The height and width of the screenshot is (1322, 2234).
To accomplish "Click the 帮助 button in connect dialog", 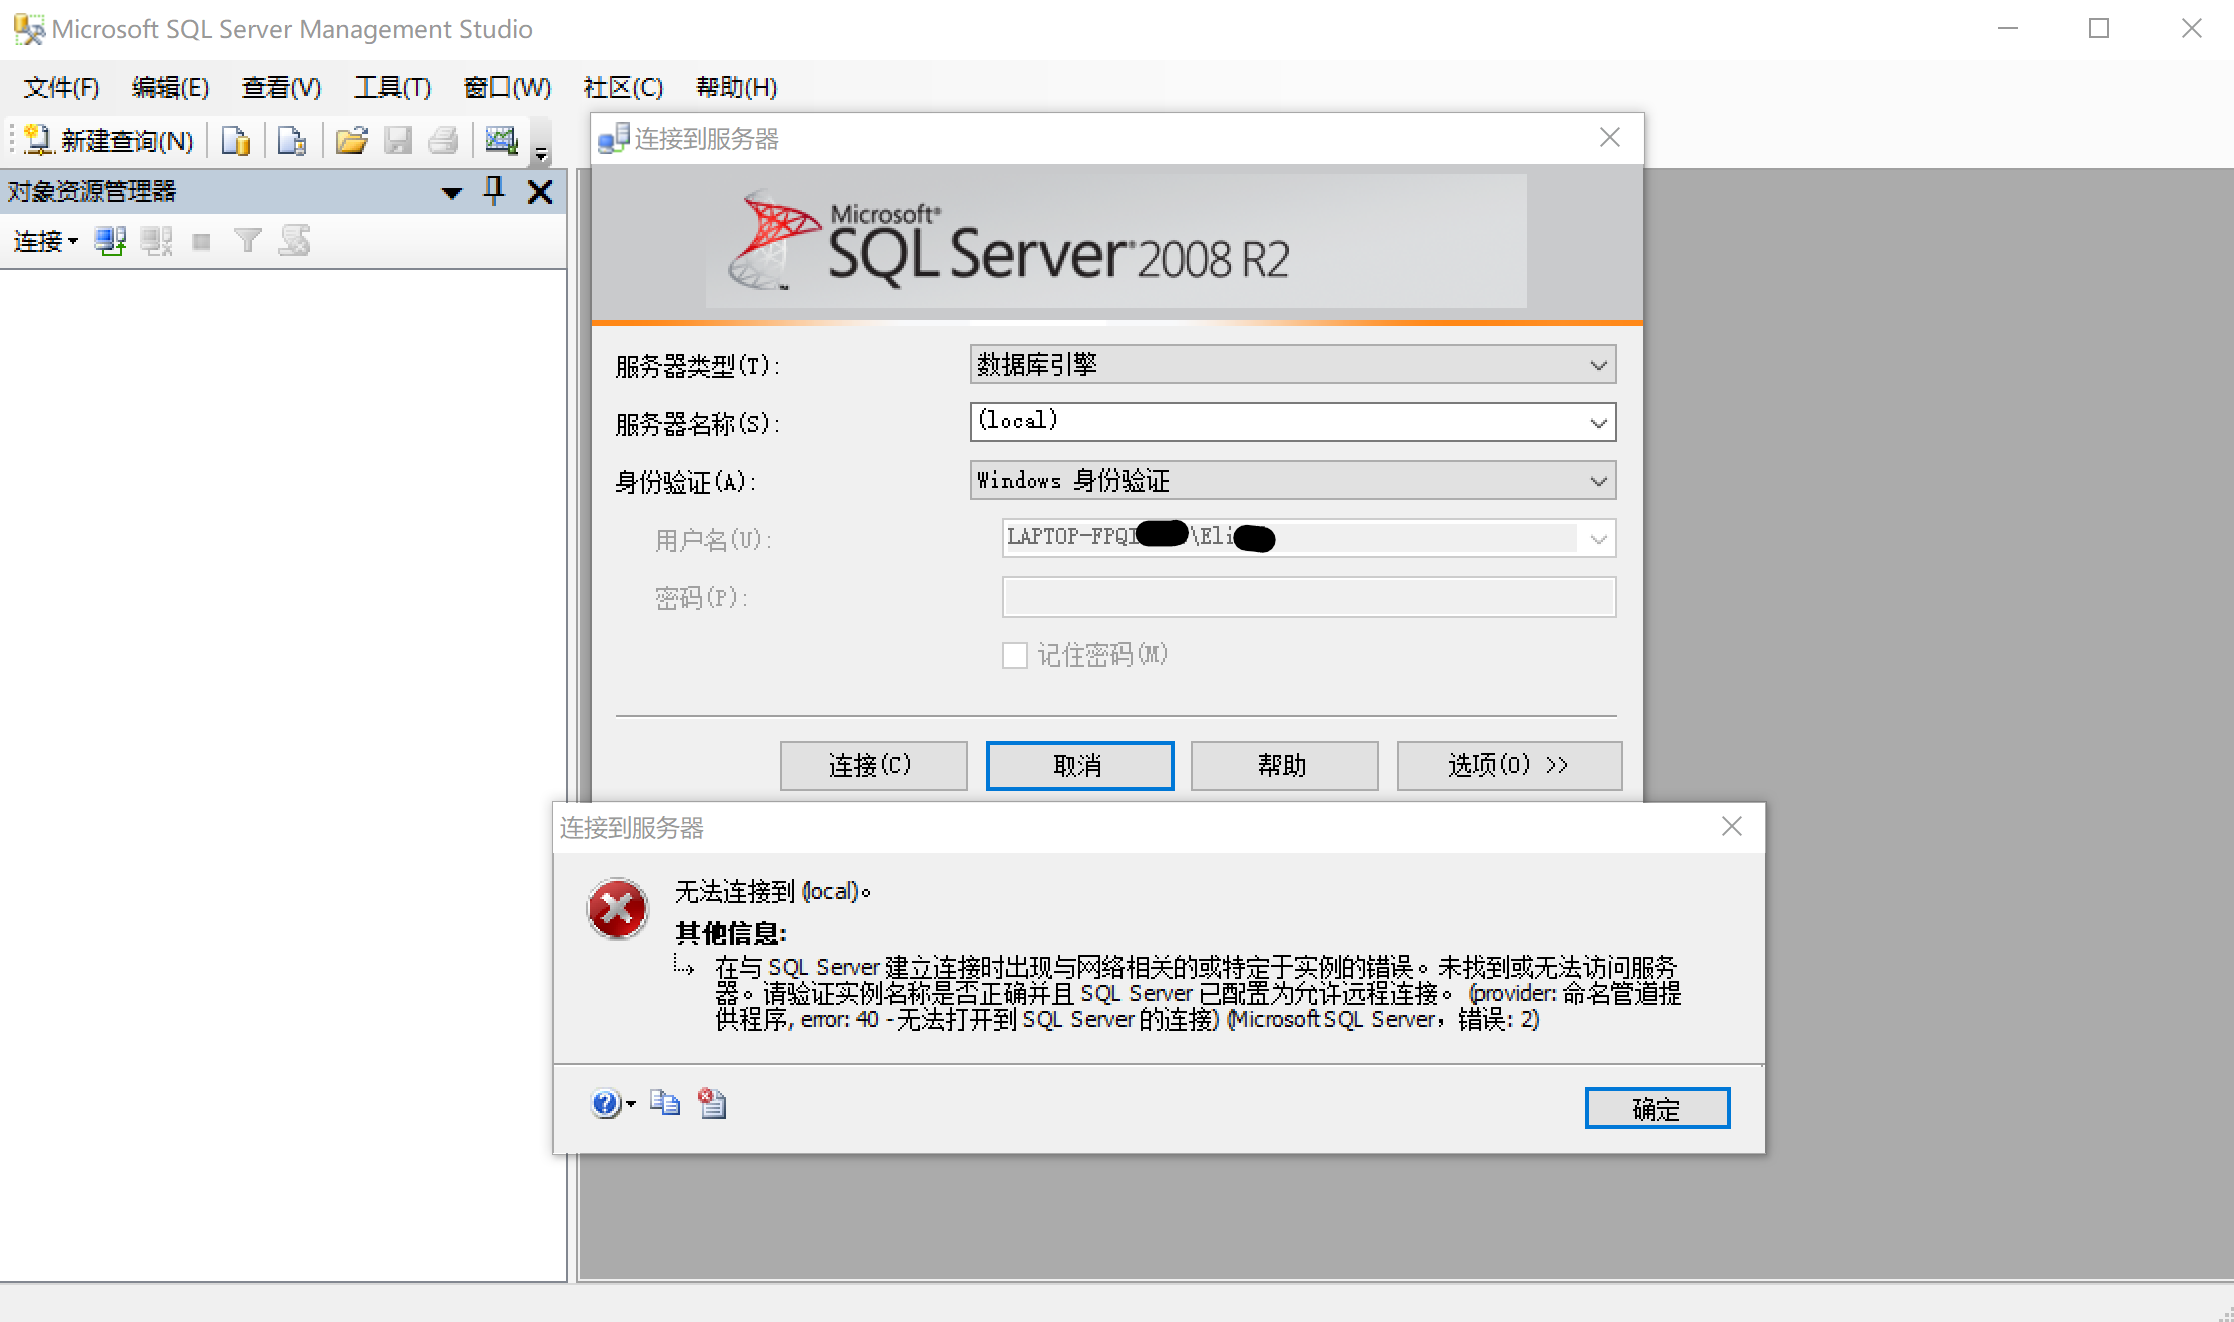I will [1285, 766].
